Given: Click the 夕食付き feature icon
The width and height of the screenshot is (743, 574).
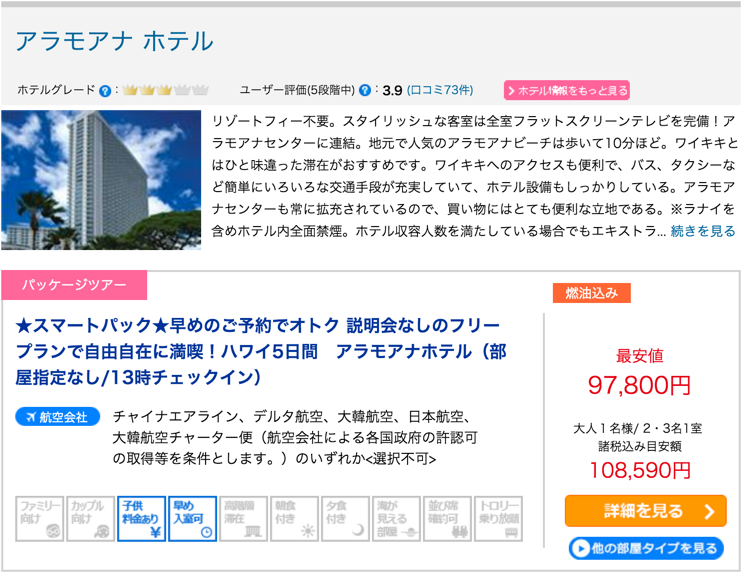Looking at the screenshot, I should pos(345,519).
